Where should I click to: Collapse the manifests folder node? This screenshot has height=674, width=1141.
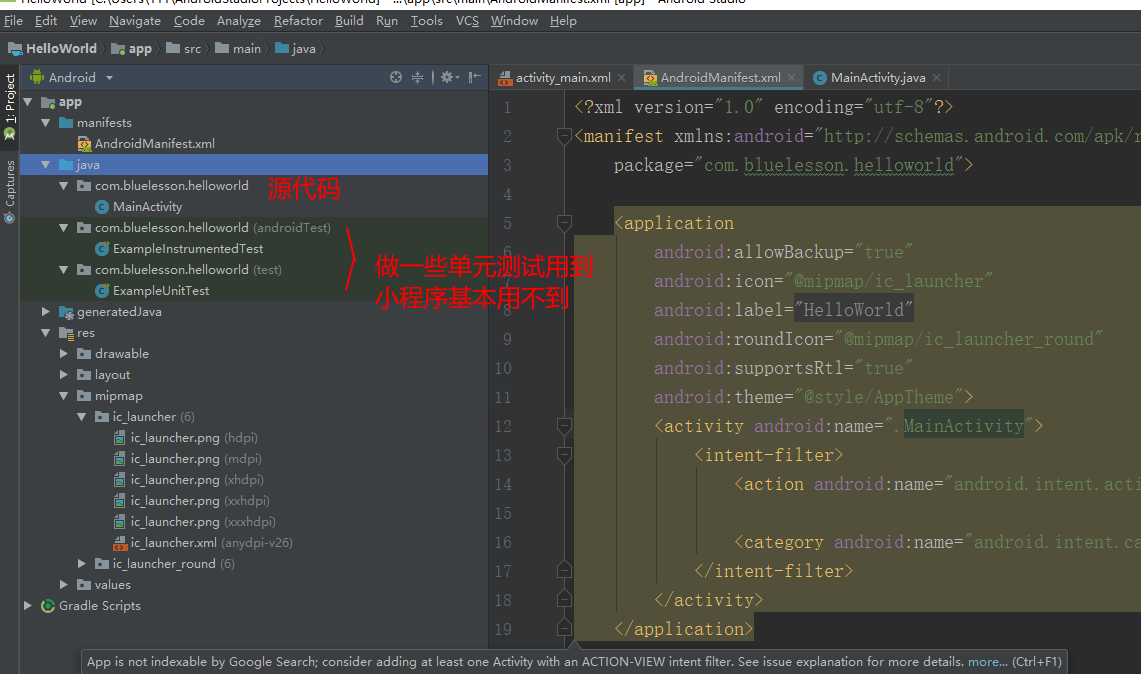click(46, 123)
